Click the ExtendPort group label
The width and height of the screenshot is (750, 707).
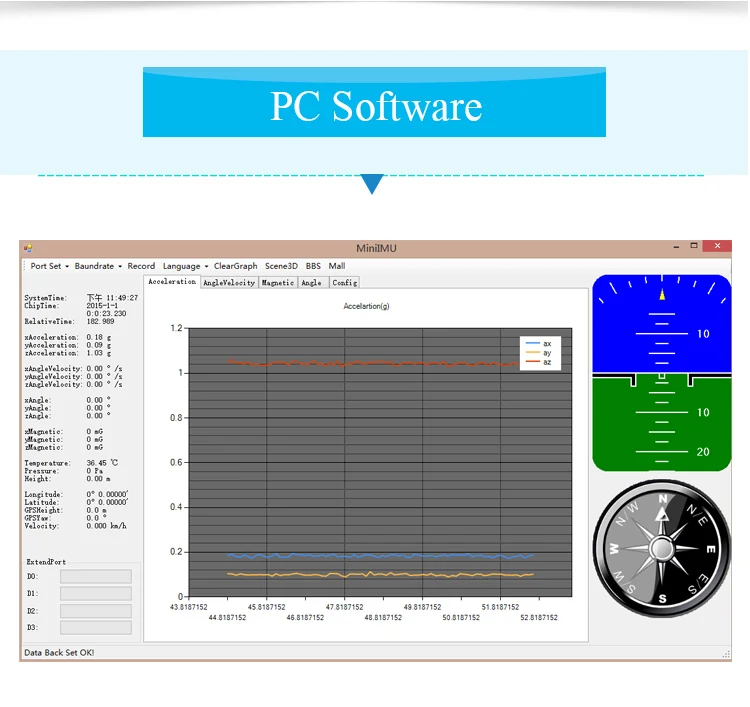pos(46,562)
